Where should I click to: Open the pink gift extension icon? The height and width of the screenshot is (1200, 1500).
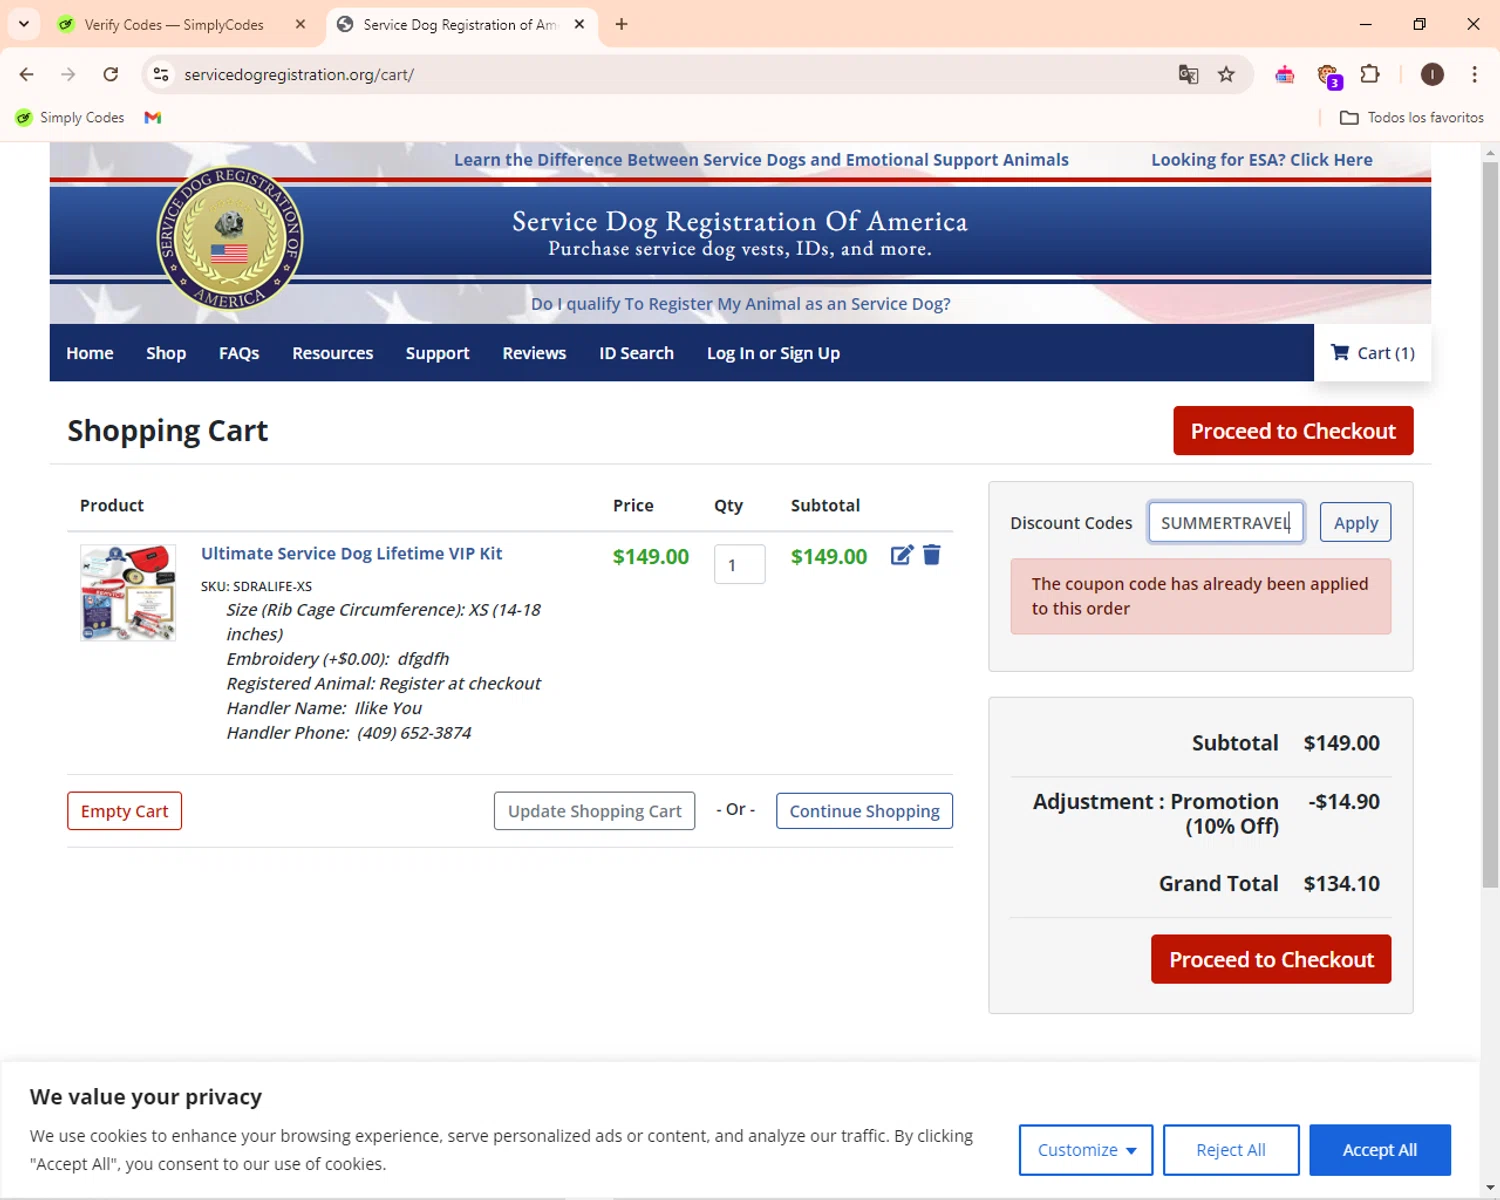click(x=1285, y=74)
